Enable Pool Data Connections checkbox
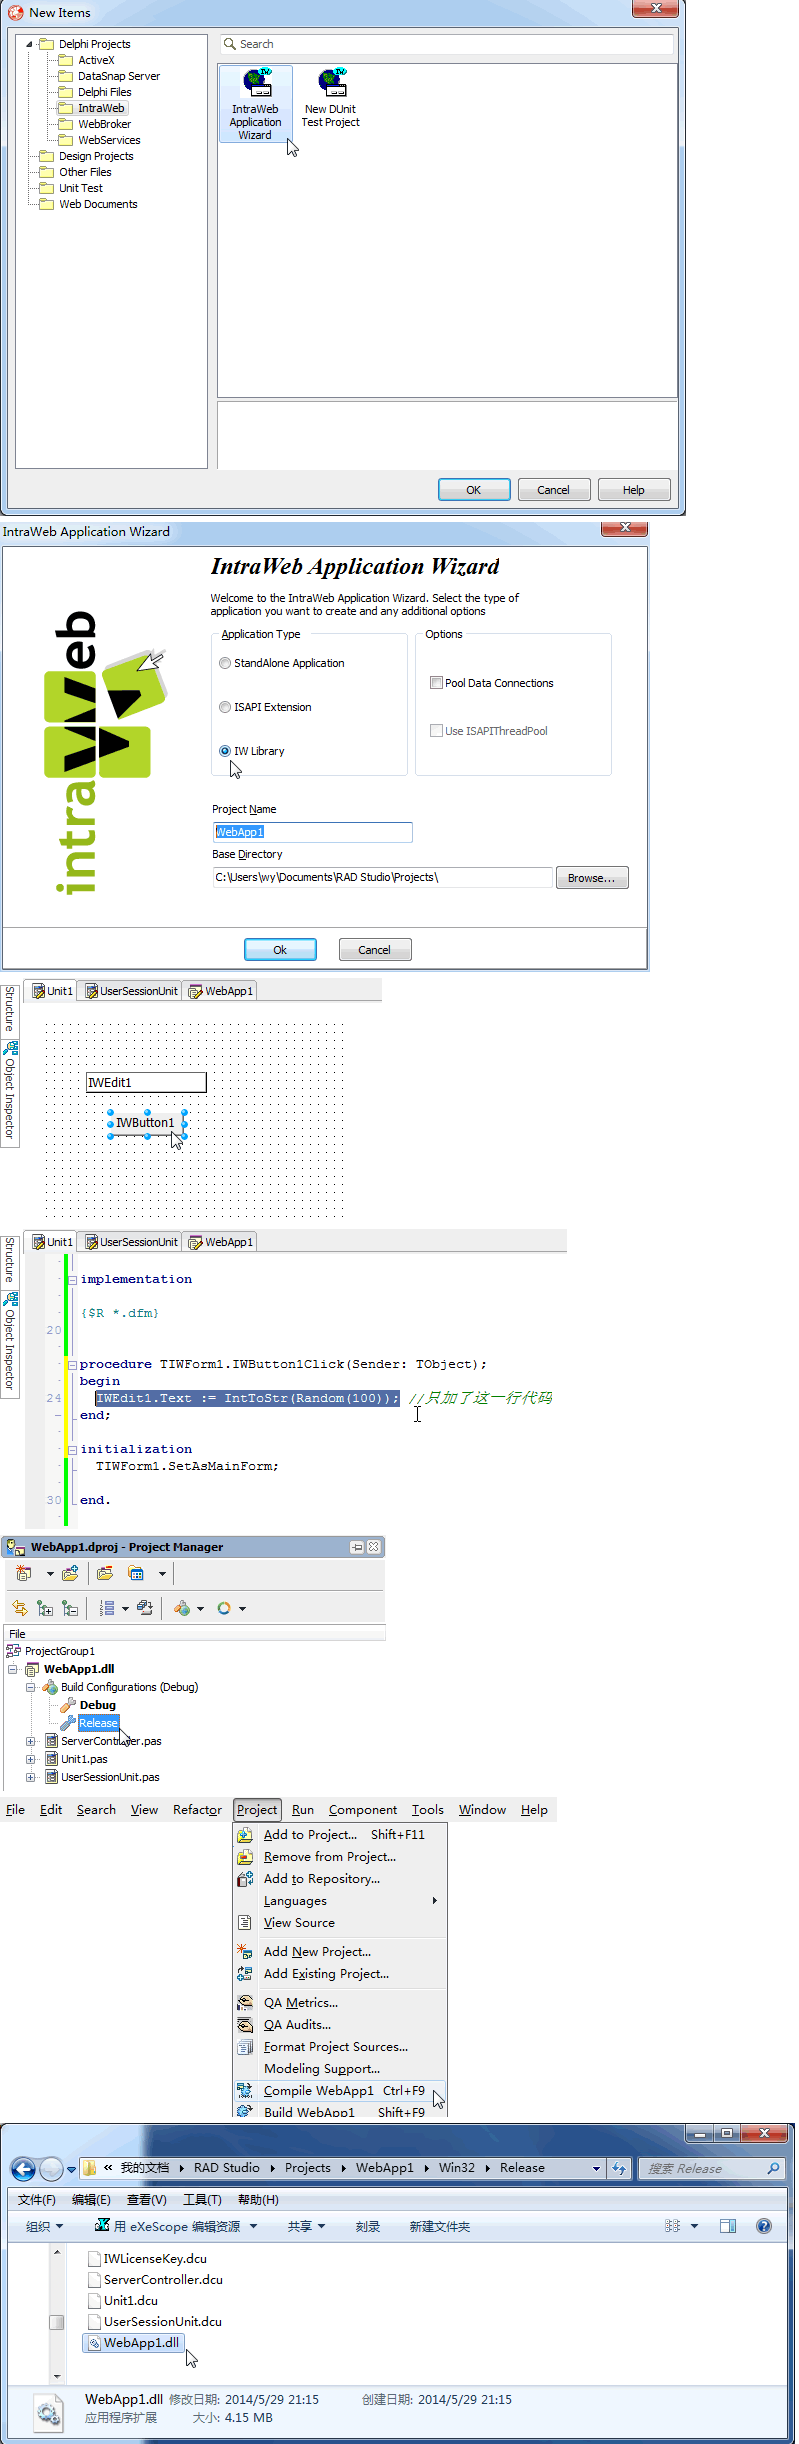The height and width of the screenshot is (2444, 799). (436, 683)
